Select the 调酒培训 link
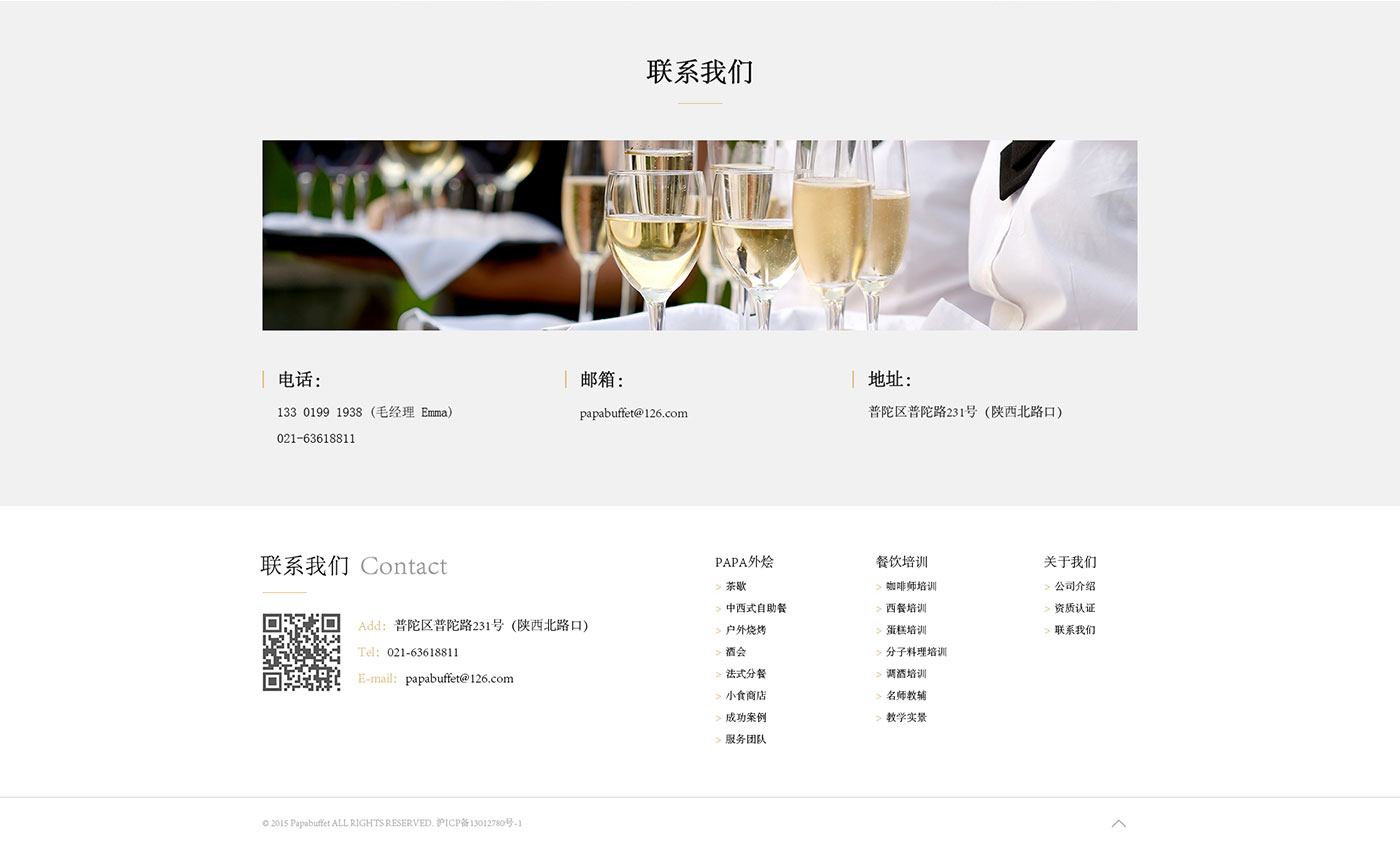This screenshot has width=1400, height=847. tap(905, 674)
